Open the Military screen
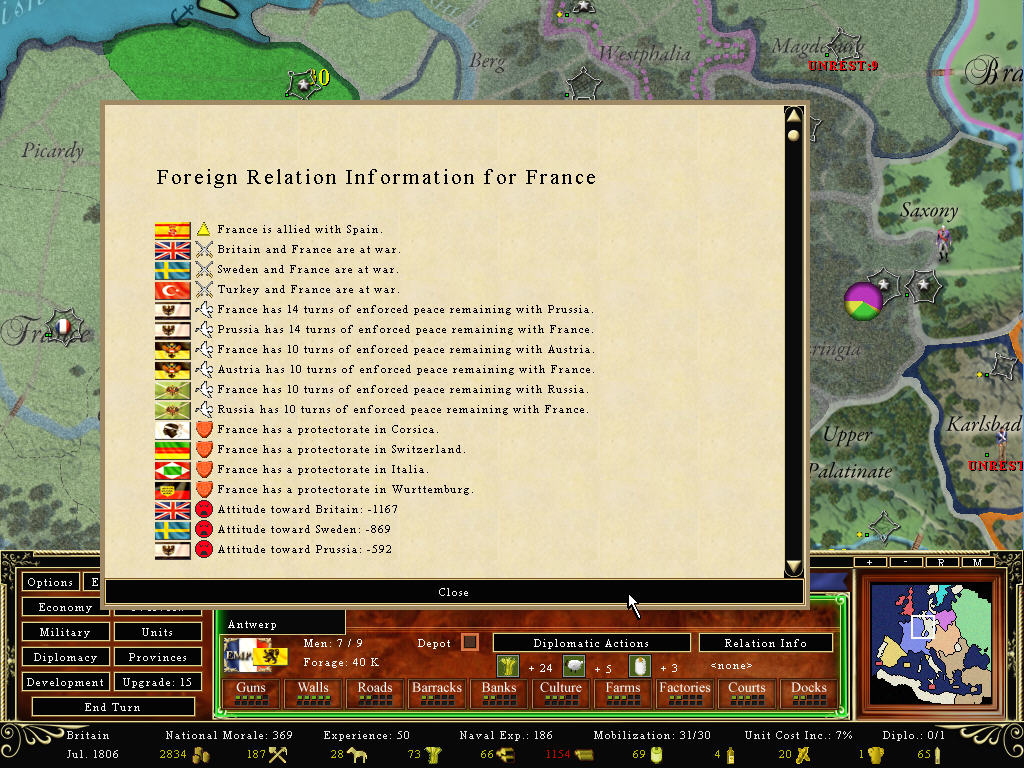This screenshot has width=1024, height=768. (x=65, y=632)
